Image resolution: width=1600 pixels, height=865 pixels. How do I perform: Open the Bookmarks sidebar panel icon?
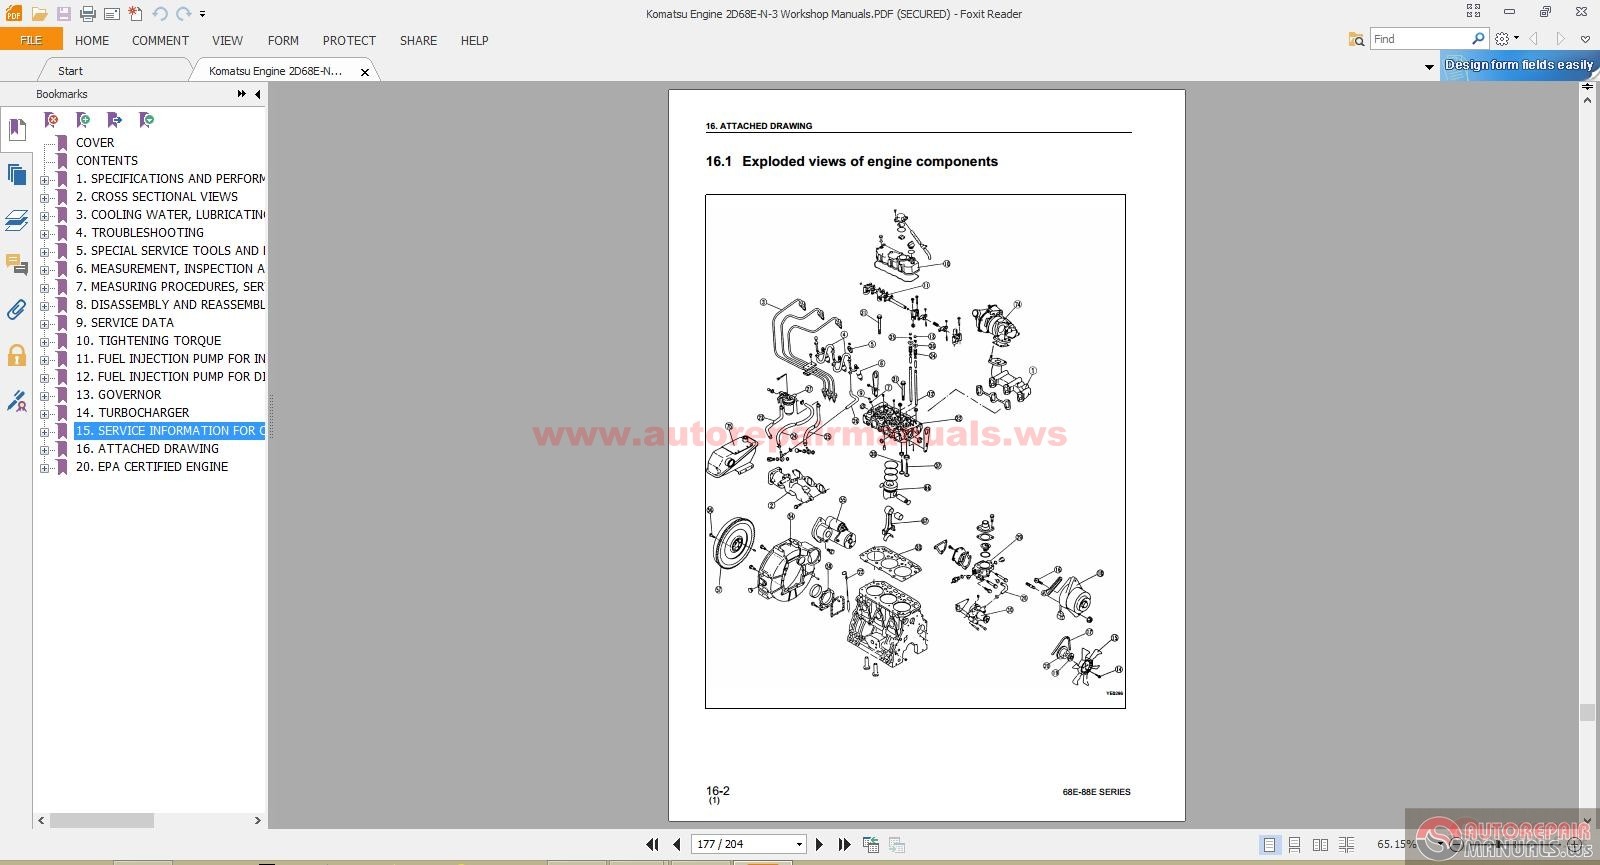16,130
